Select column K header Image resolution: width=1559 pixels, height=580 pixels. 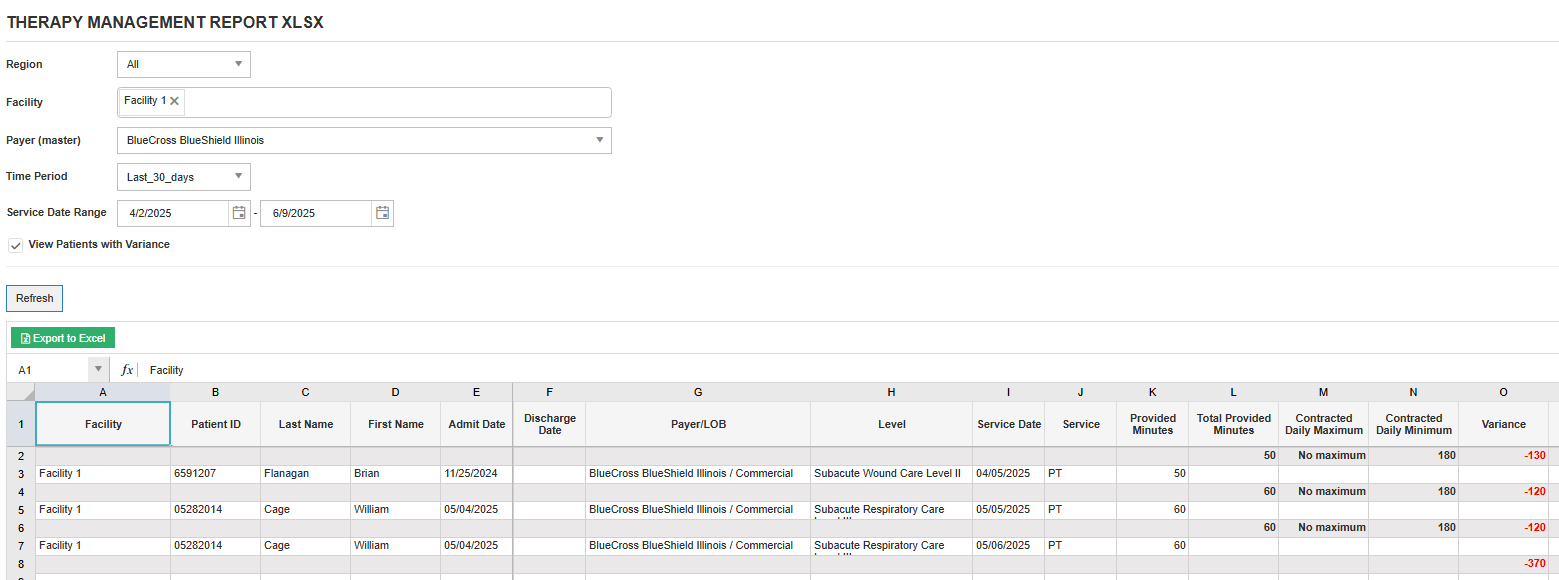pyautogui.click(x=1152, y=392)
